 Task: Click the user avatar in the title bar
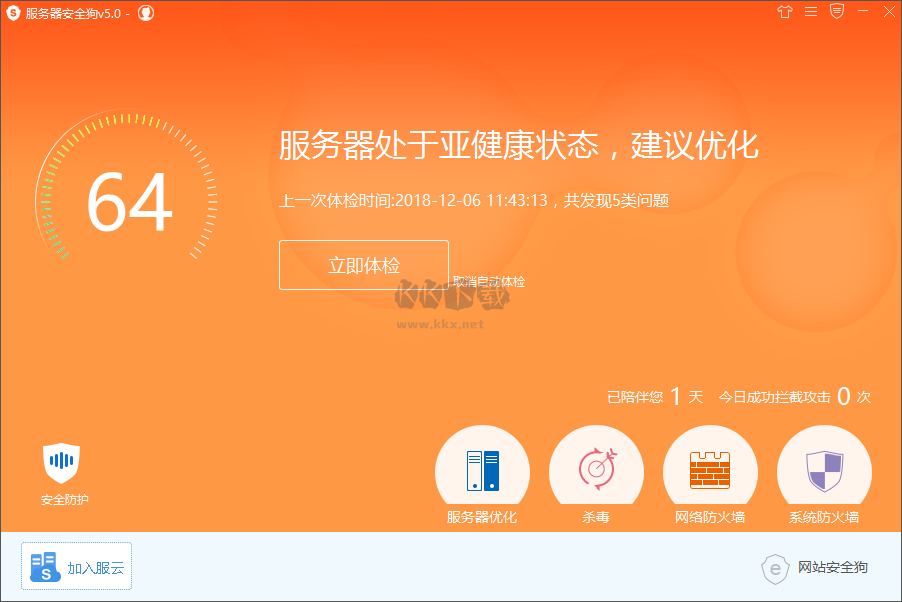[145, 13]
